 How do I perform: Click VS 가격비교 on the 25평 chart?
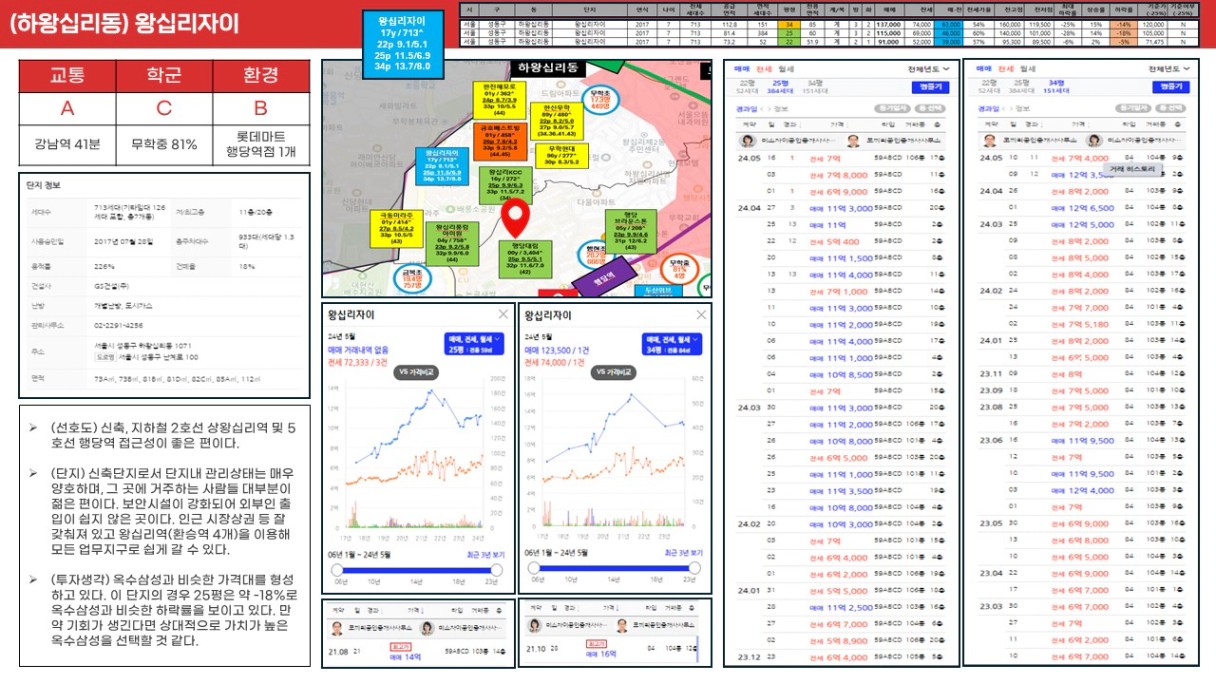pos(417,370)
